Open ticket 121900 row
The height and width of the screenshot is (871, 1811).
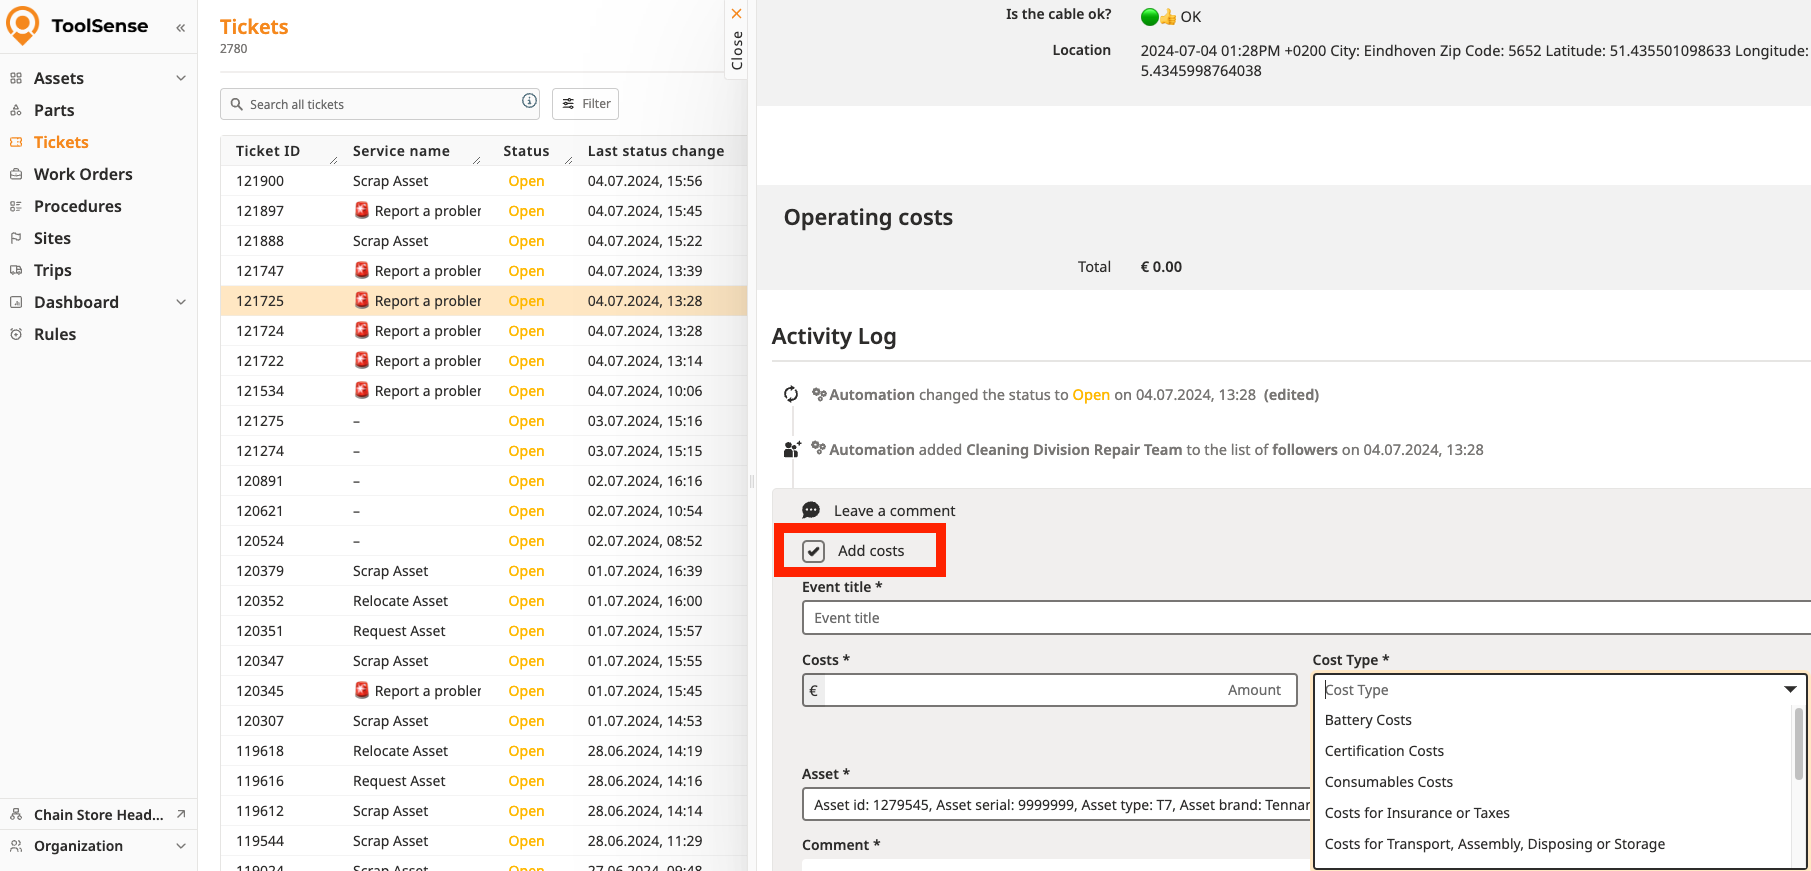(484, 181)
